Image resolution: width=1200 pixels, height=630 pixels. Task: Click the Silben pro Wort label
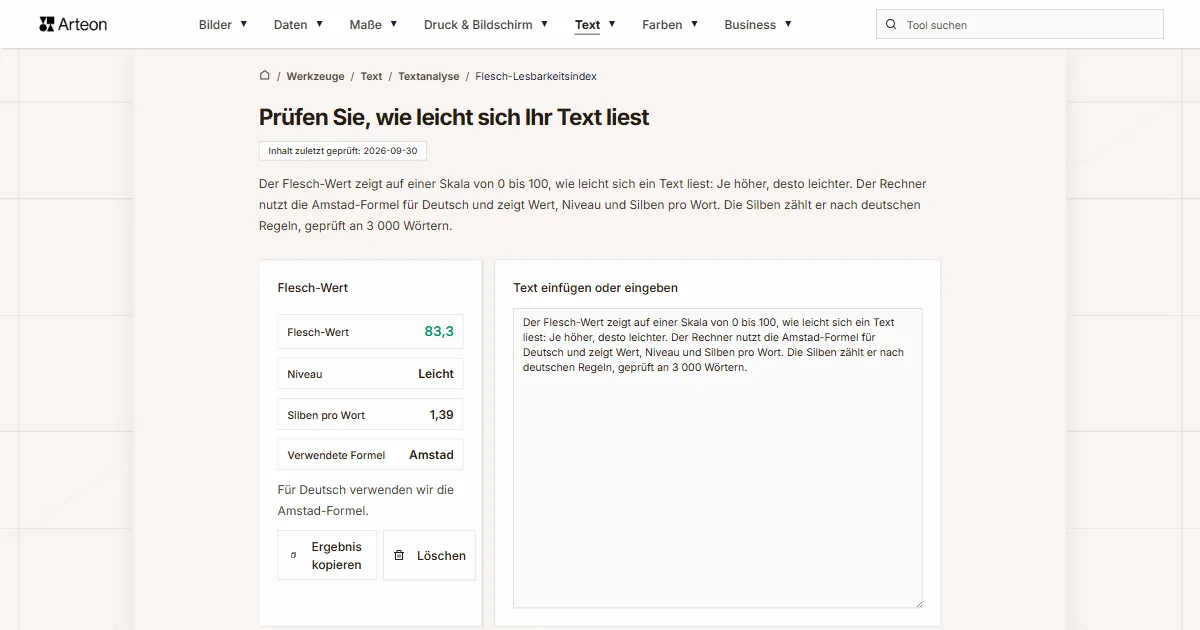click(x=326, y=415)
